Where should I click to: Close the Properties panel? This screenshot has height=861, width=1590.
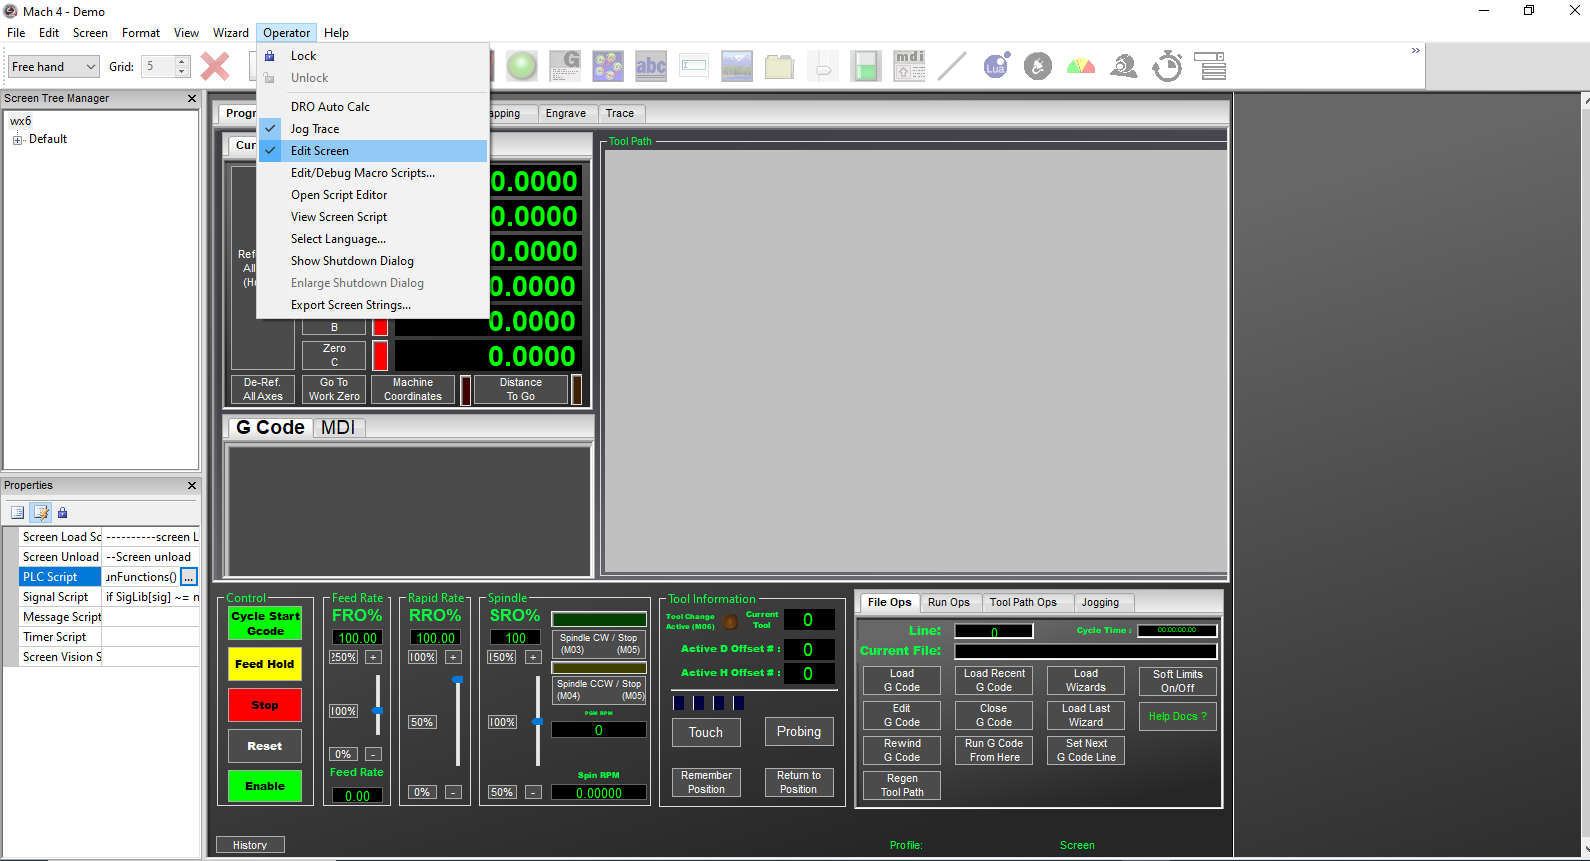coord(192,485)
